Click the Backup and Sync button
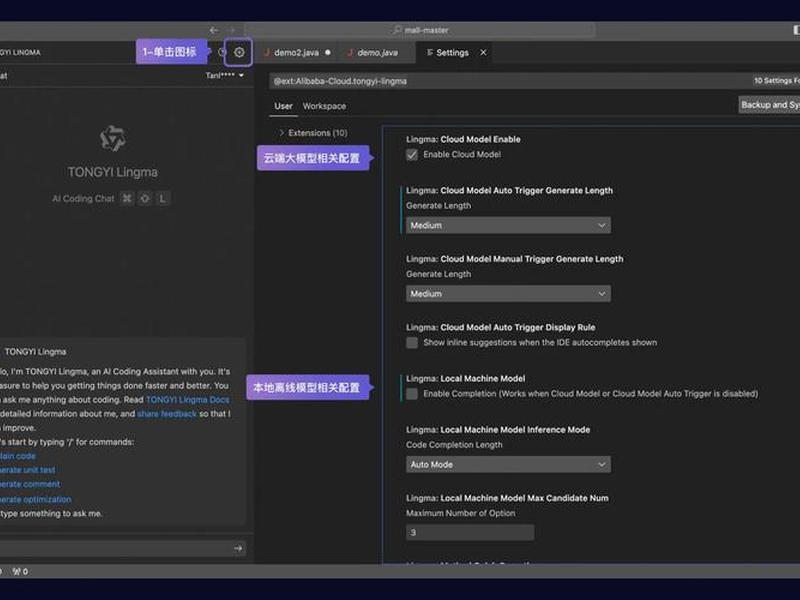800x600 pixels. pos(769,105)
